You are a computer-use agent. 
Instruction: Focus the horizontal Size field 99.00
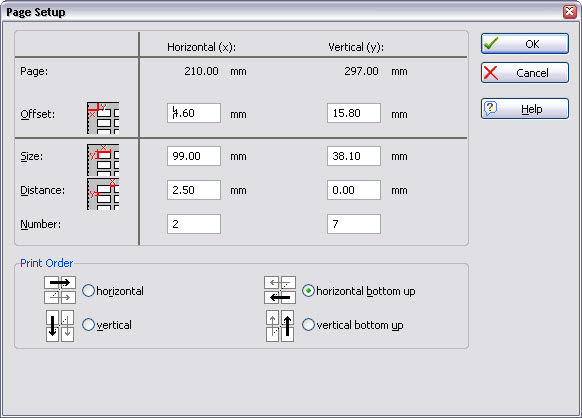[194, 156]
